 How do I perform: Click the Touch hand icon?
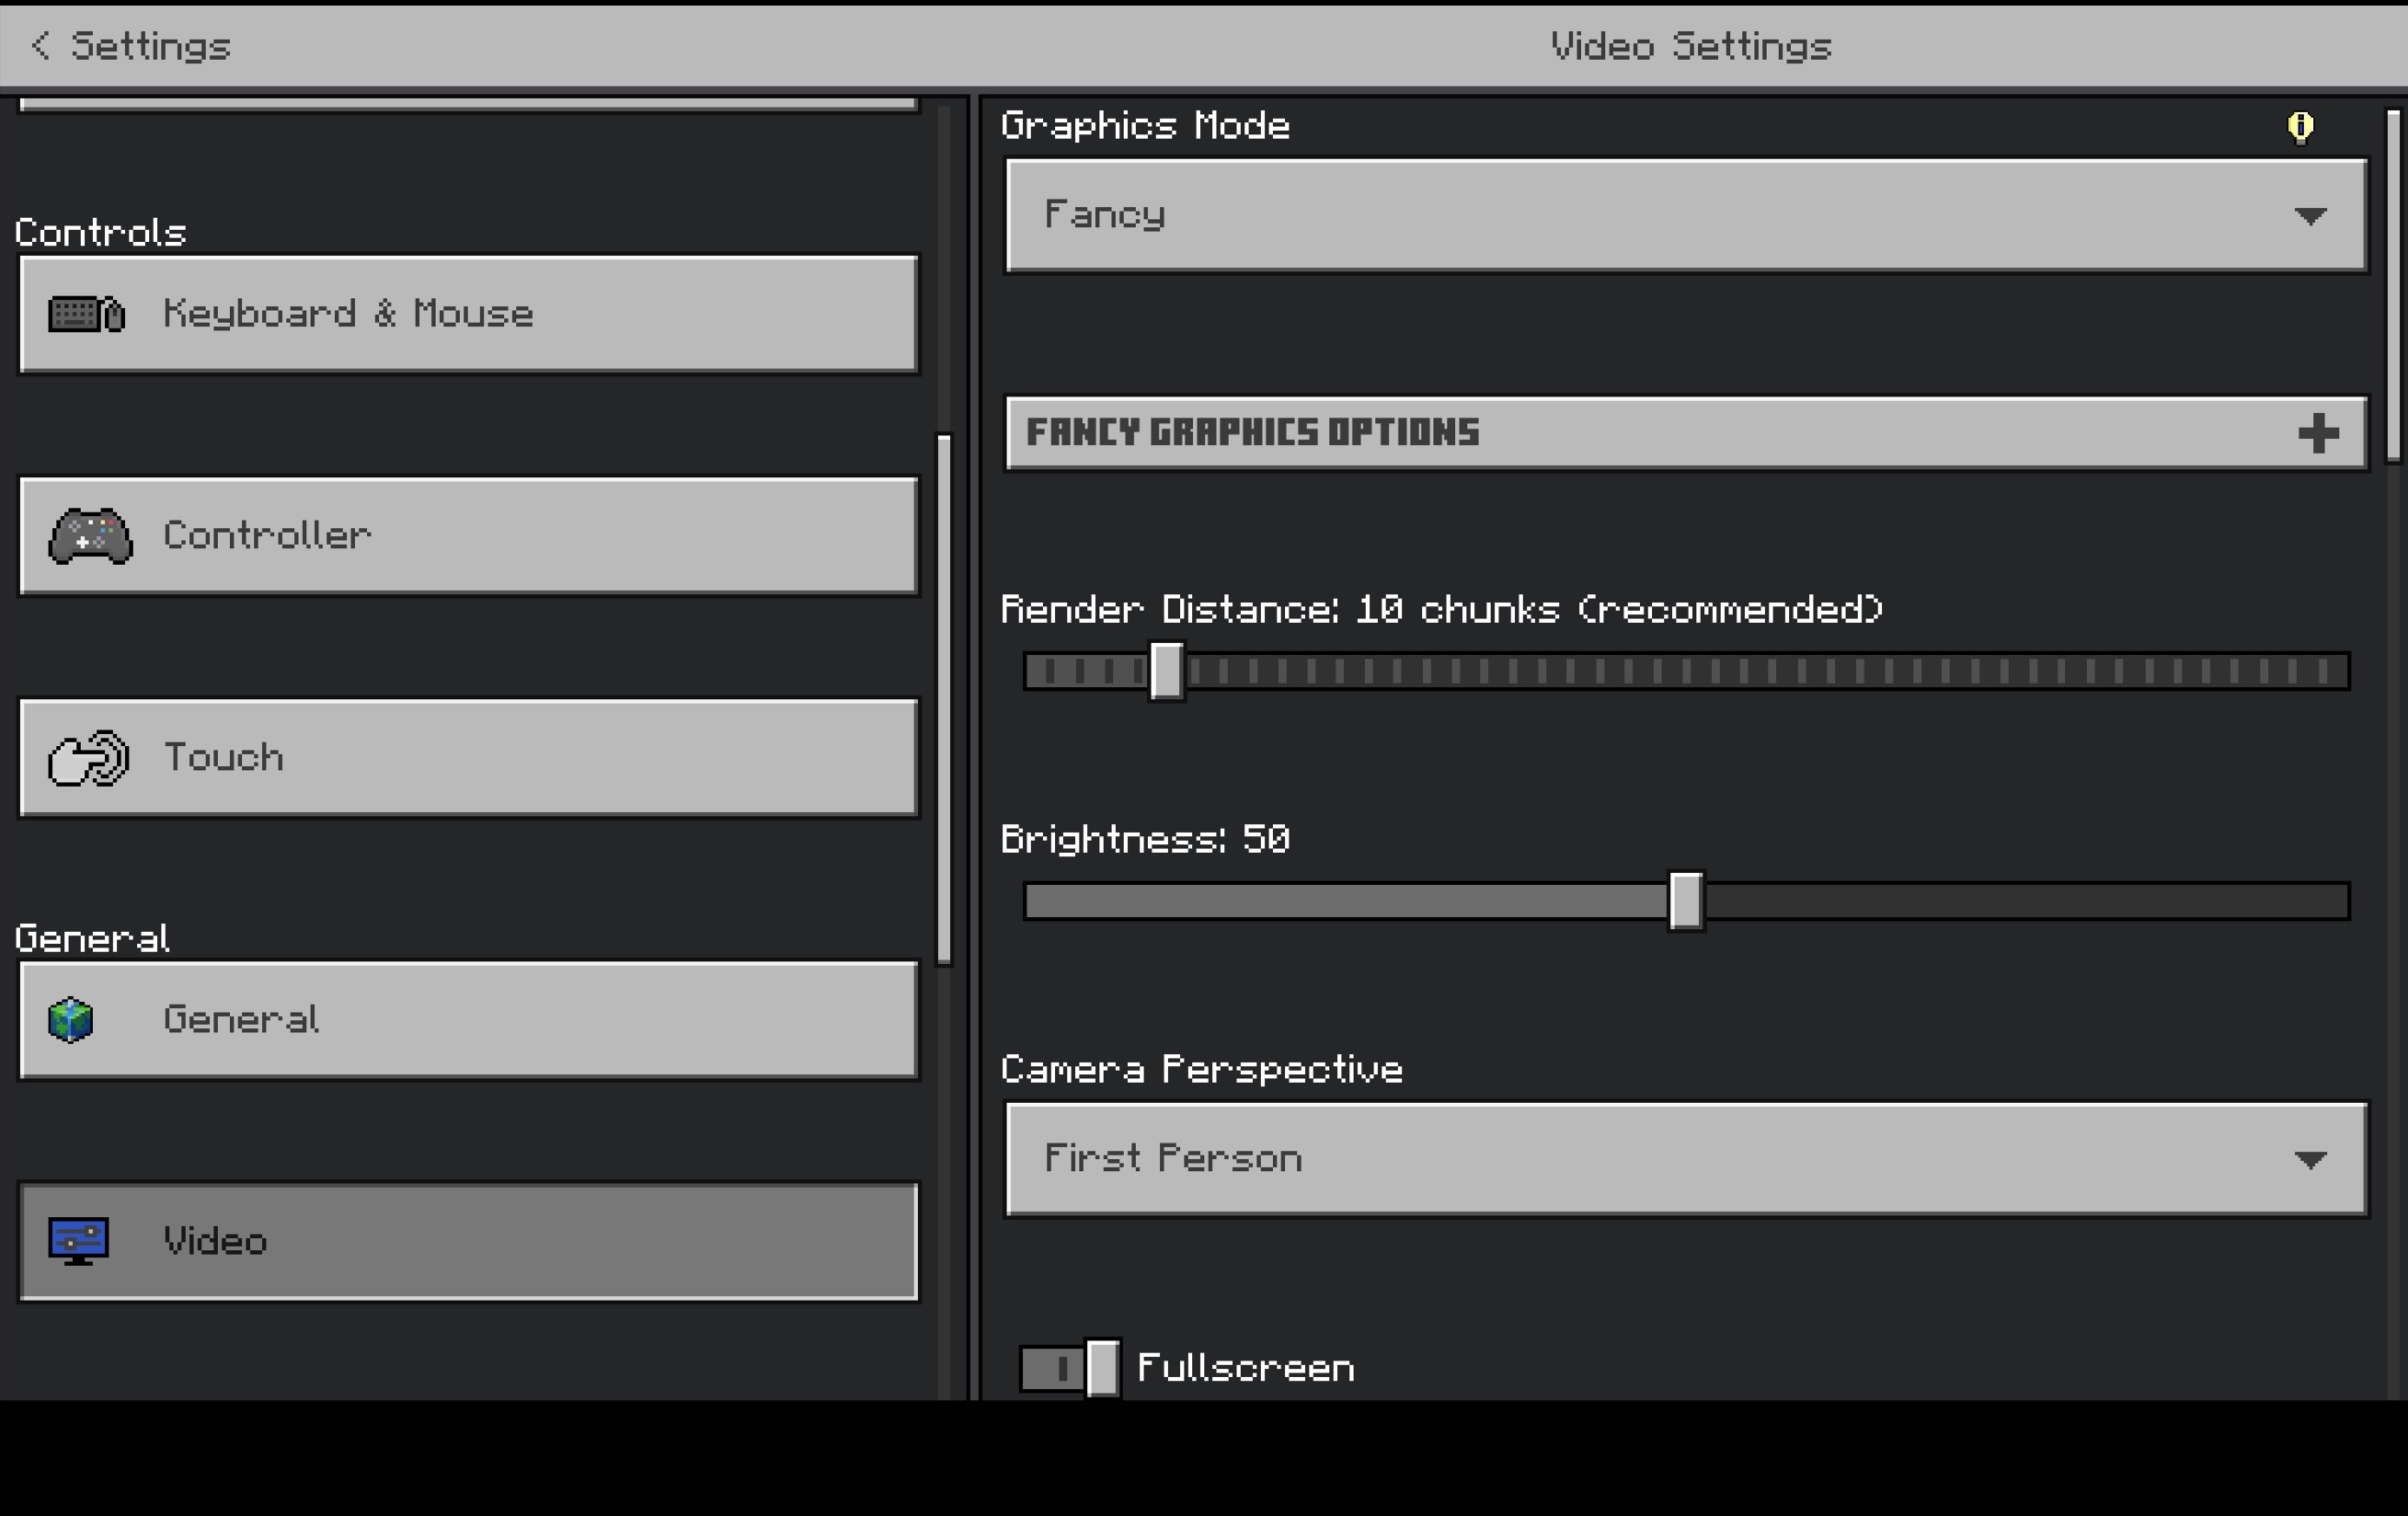89,758
